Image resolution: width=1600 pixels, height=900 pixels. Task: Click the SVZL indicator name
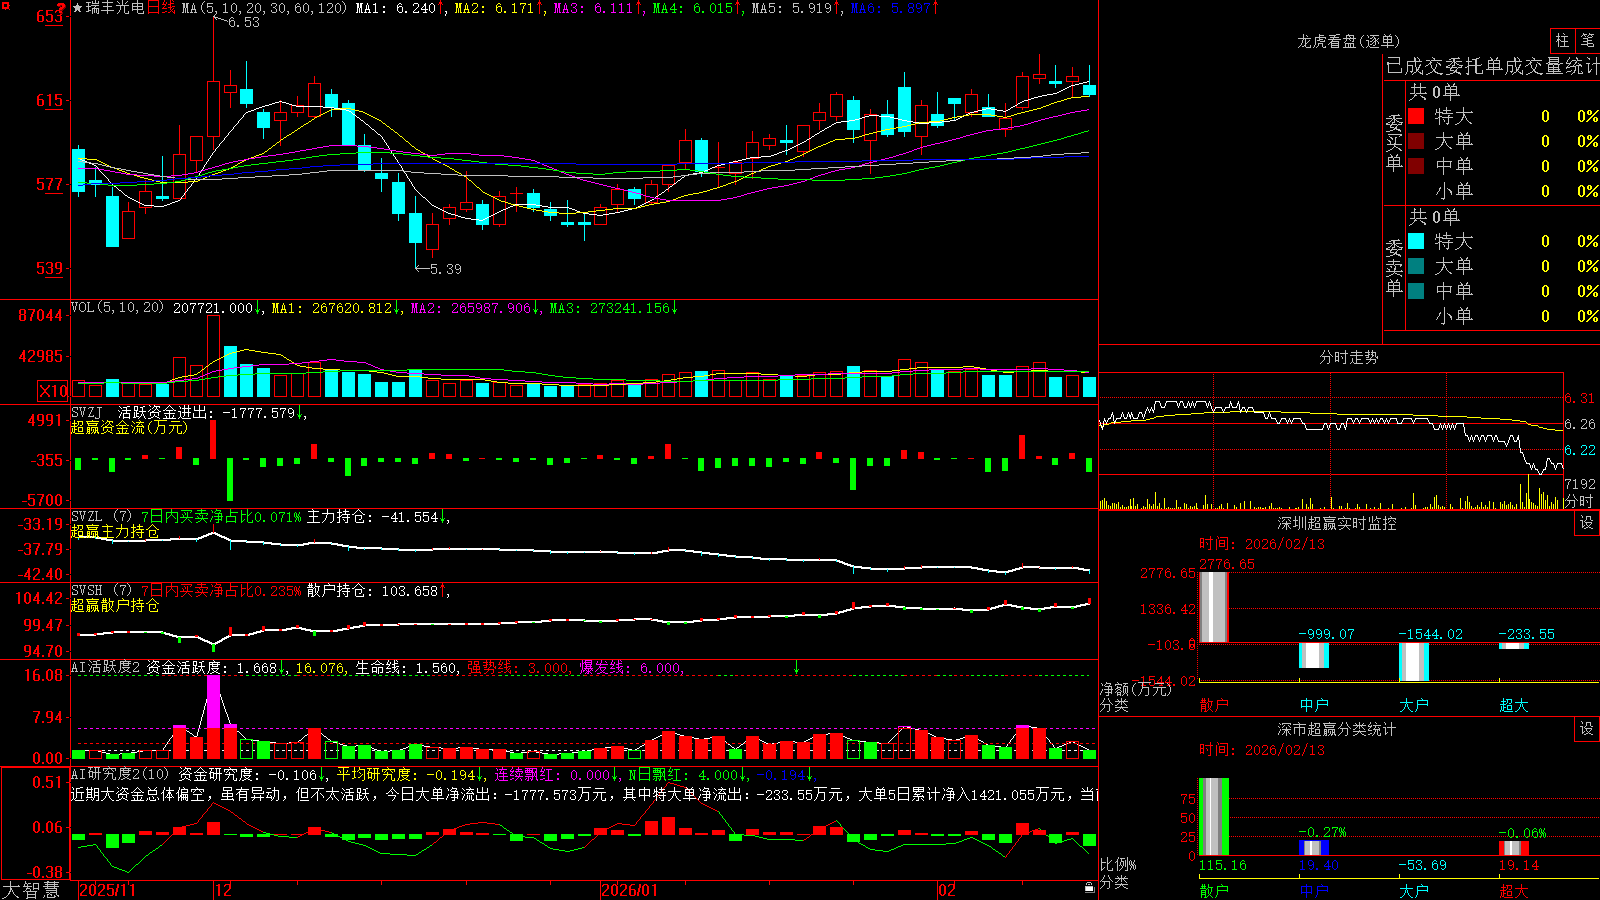point(87,516)
